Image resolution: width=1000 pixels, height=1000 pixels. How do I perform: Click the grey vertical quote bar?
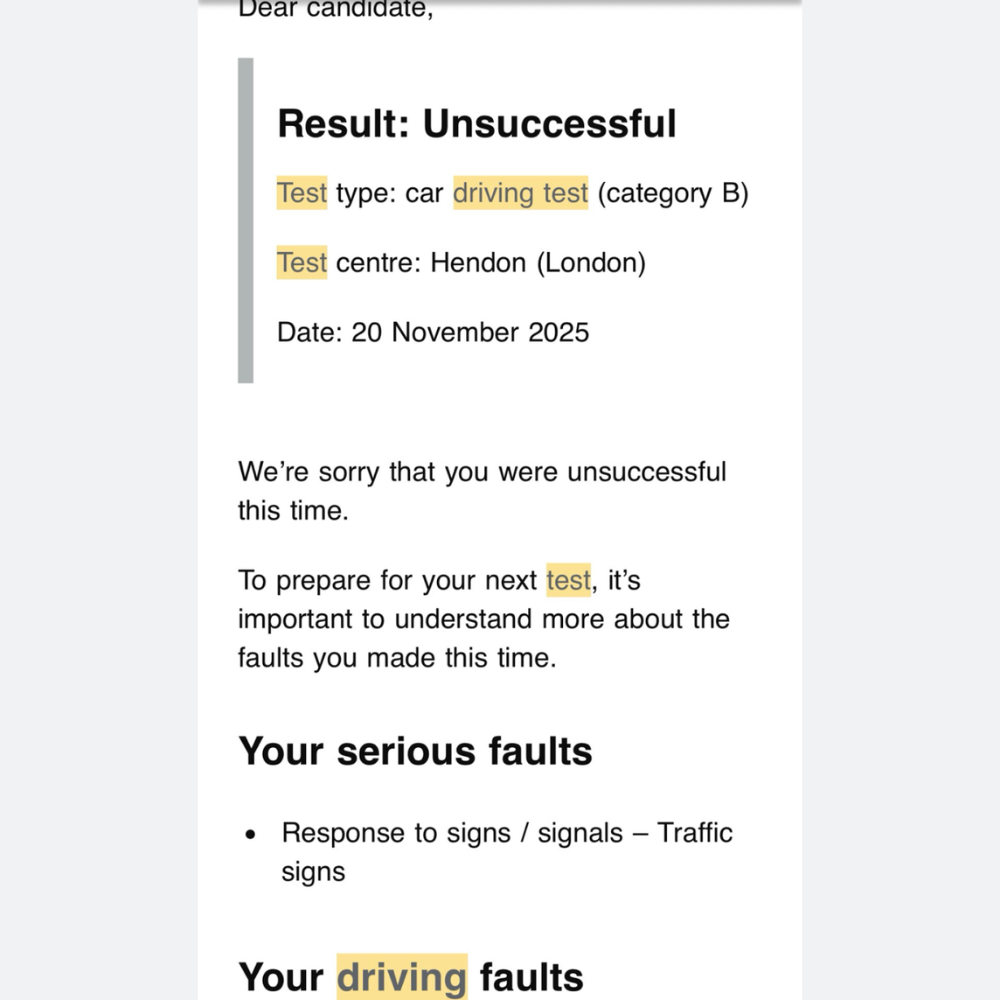click(x=245, y=220)
